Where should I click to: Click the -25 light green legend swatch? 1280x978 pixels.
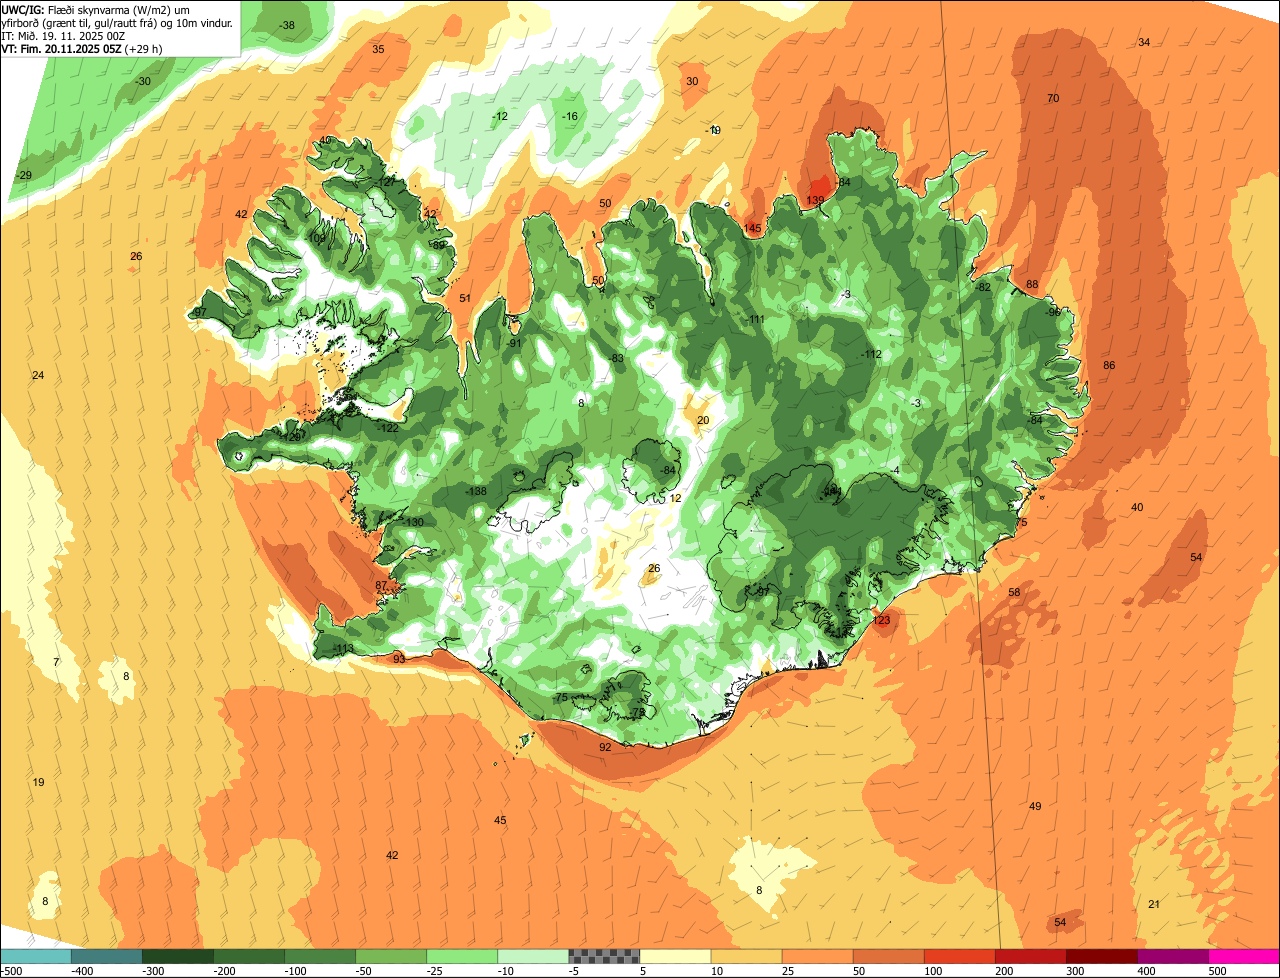(x=462, y=956)
